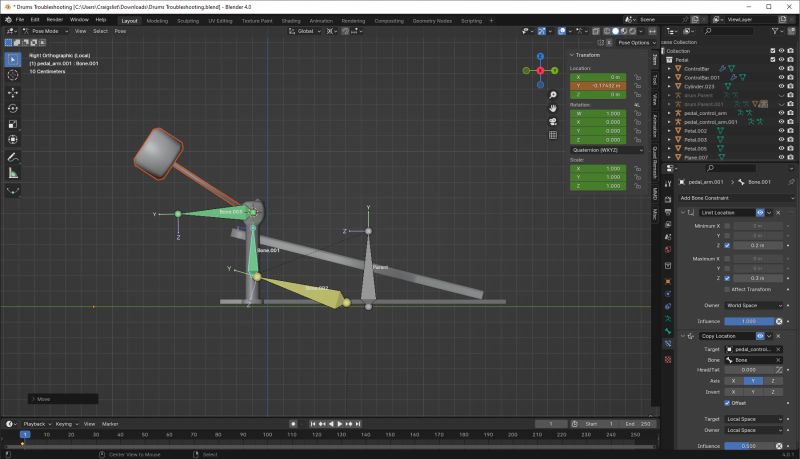
Task: Open the Keying popover in the timeline
Action: click(64, 424)
